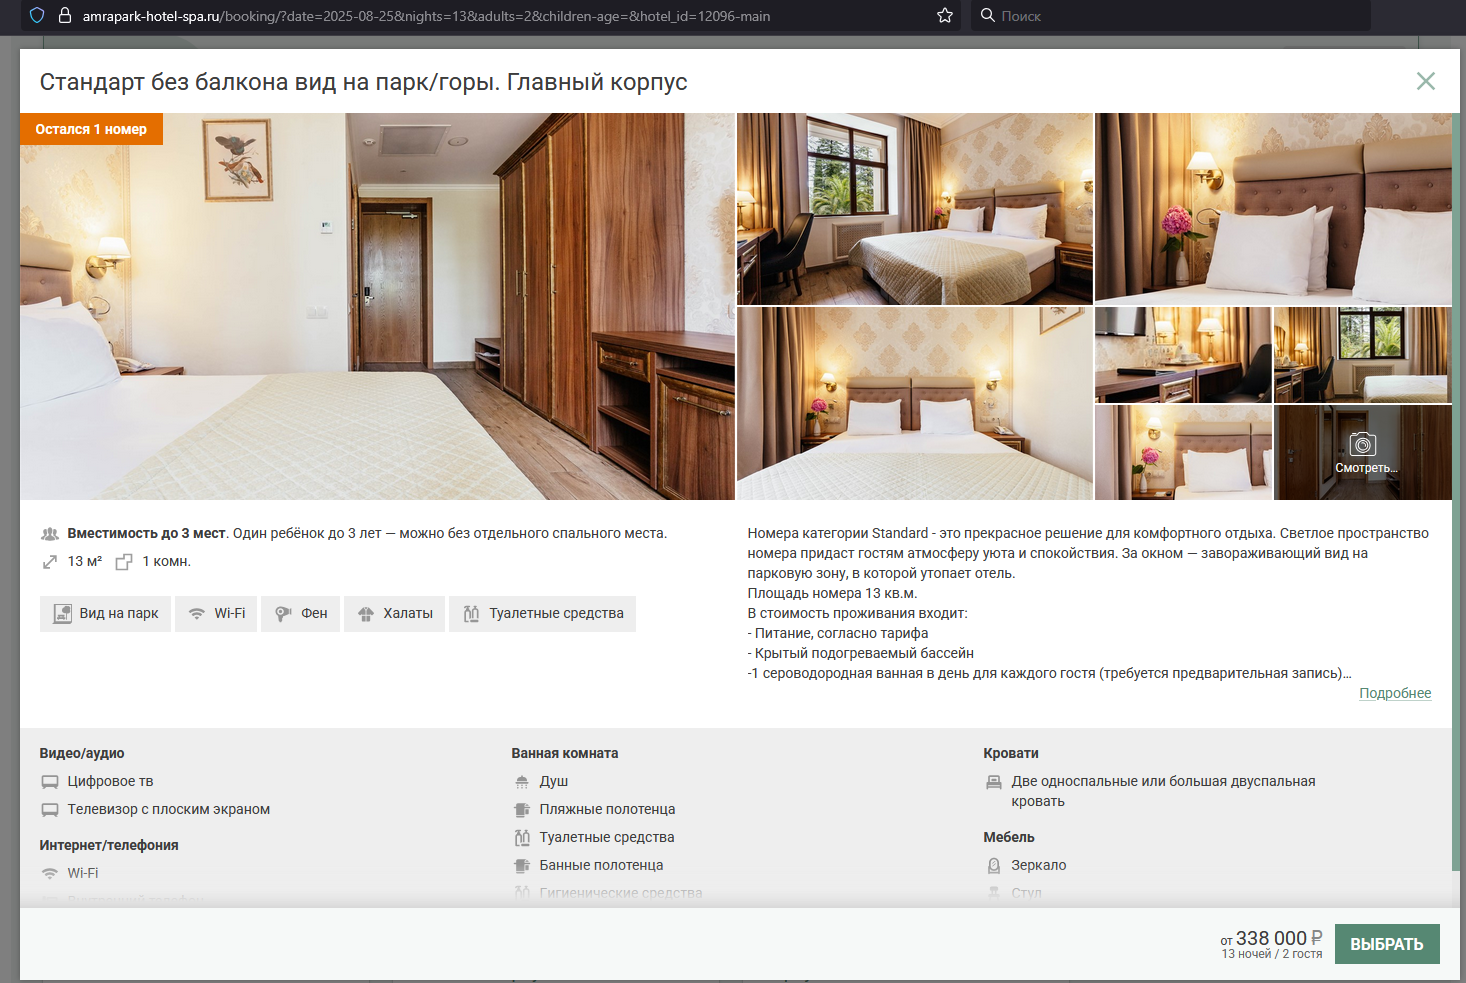Screen dimensions: 1466x983
Task: Click the Душ shower icon
Action: point(522,782)
